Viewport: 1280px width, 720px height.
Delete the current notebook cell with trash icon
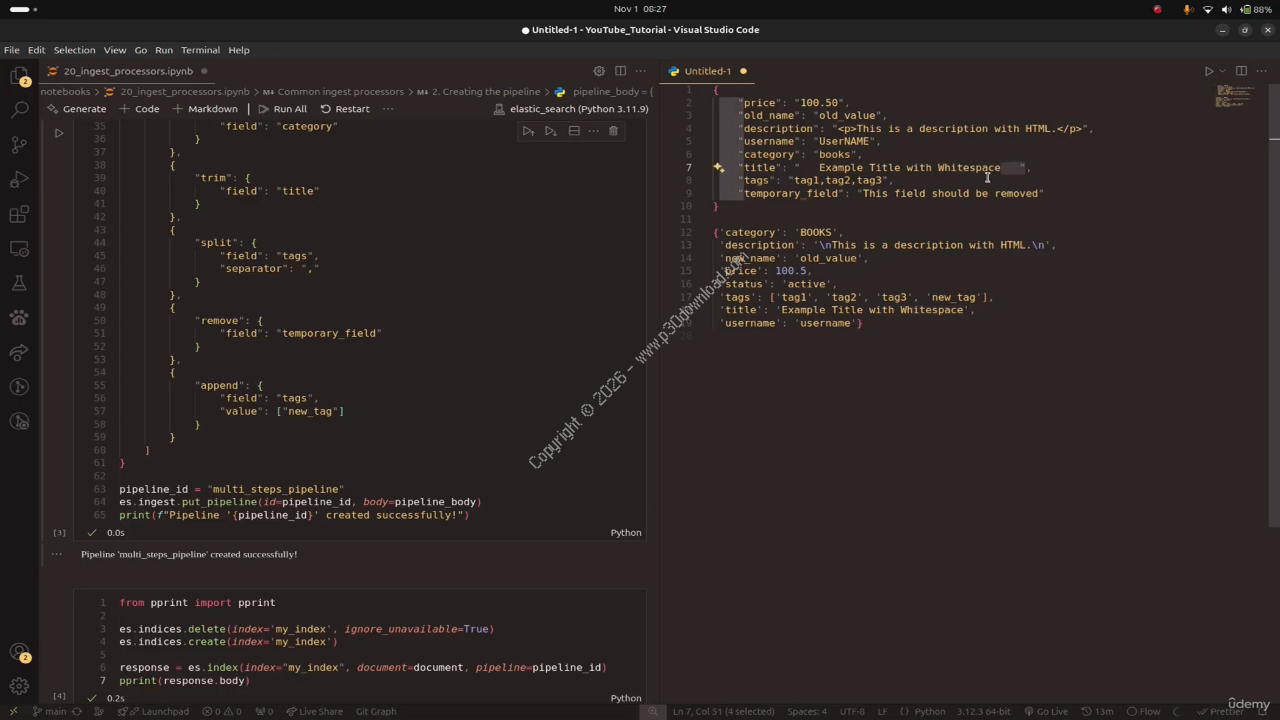[x=613, y=131]
